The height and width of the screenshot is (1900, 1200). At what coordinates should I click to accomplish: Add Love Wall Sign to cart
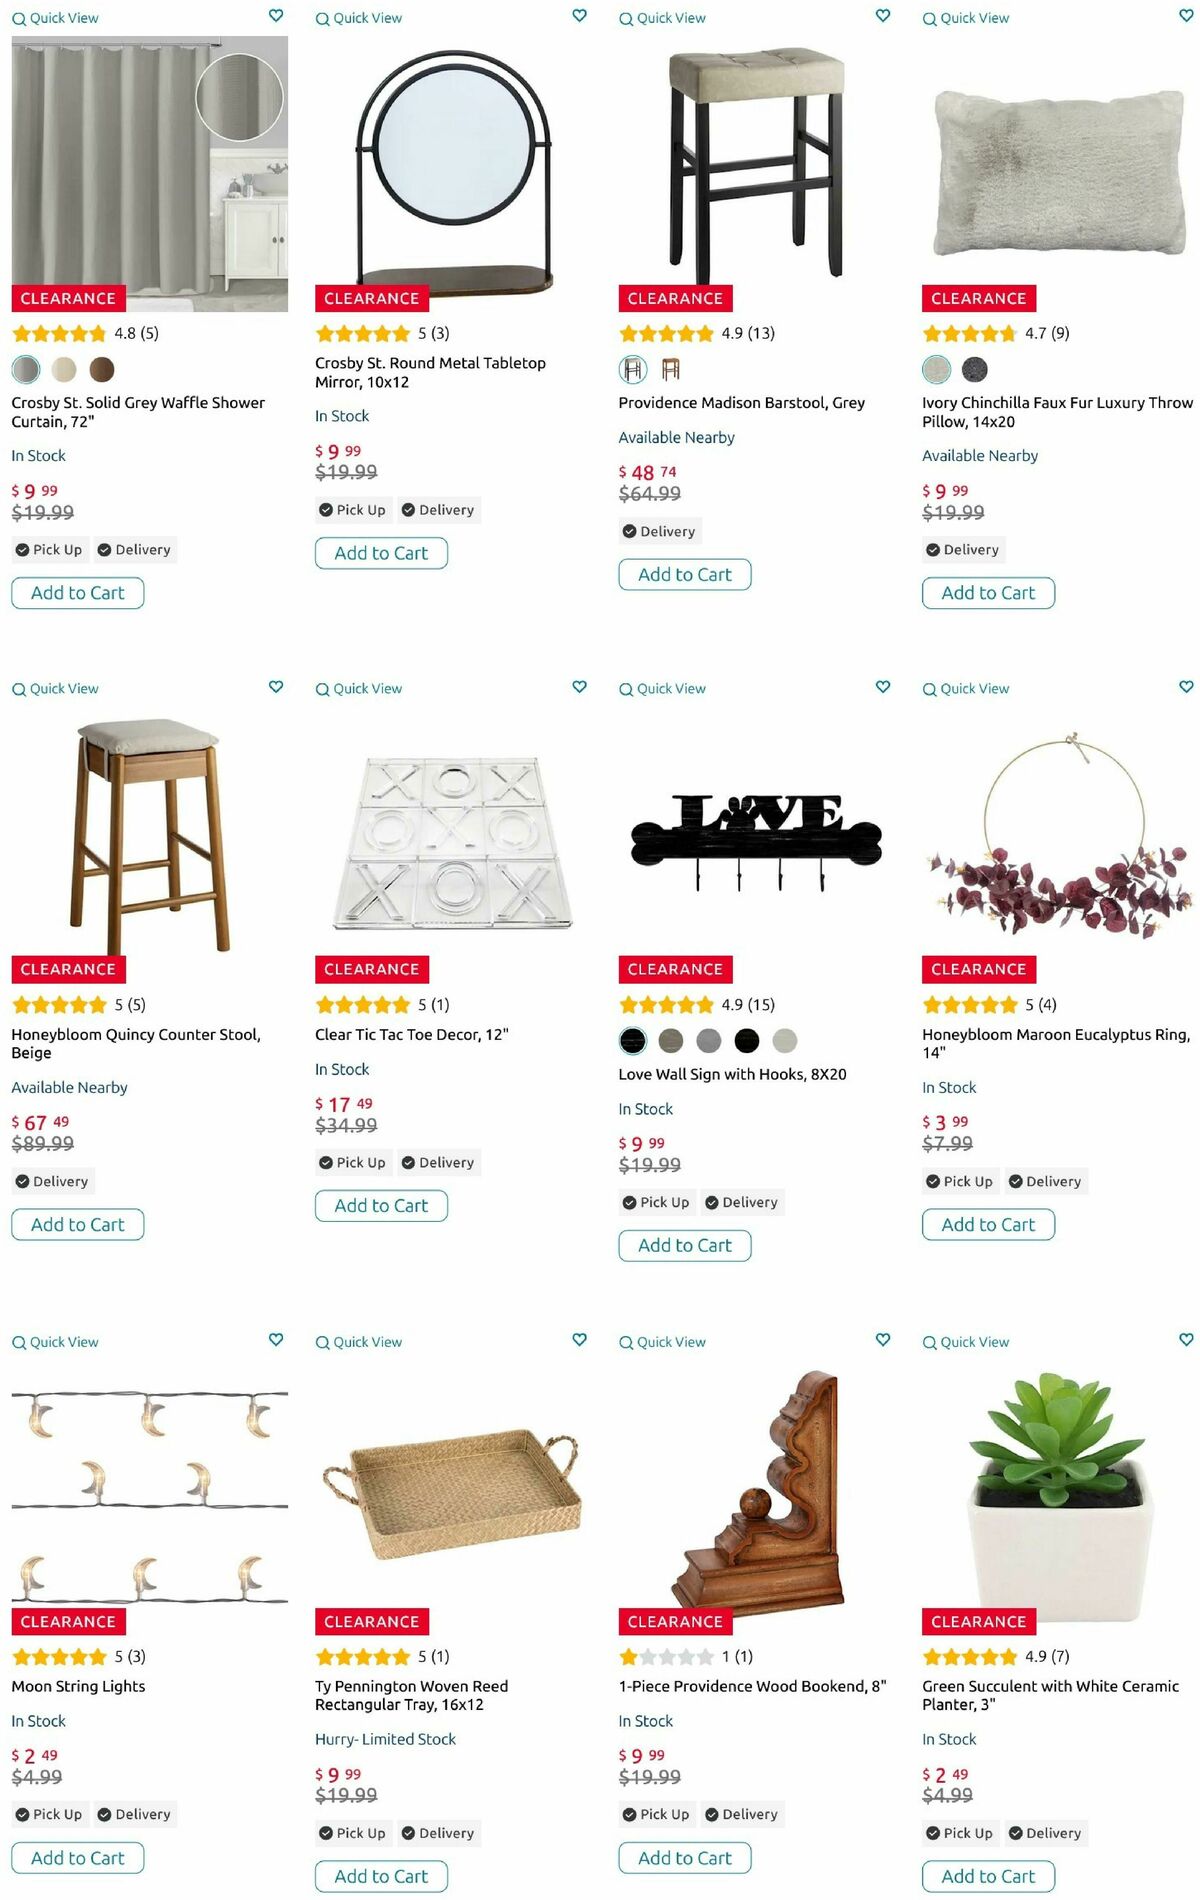click(x=685, y=1245)
